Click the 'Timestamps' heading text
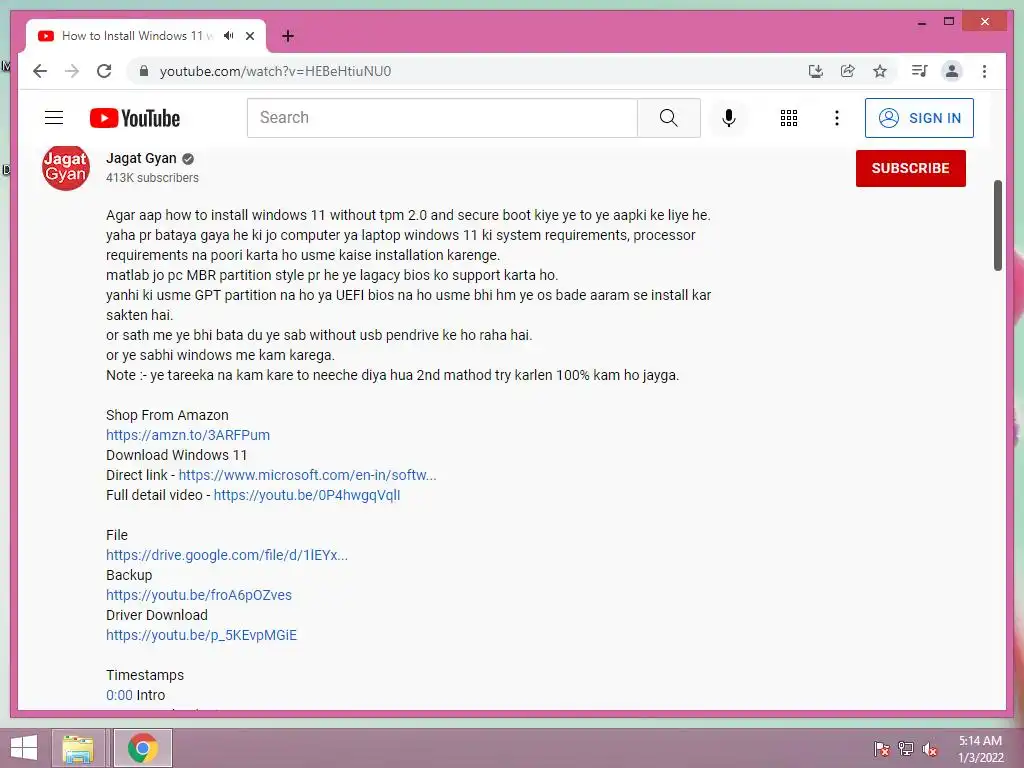 pyautogui.click(x=145, y=675)
